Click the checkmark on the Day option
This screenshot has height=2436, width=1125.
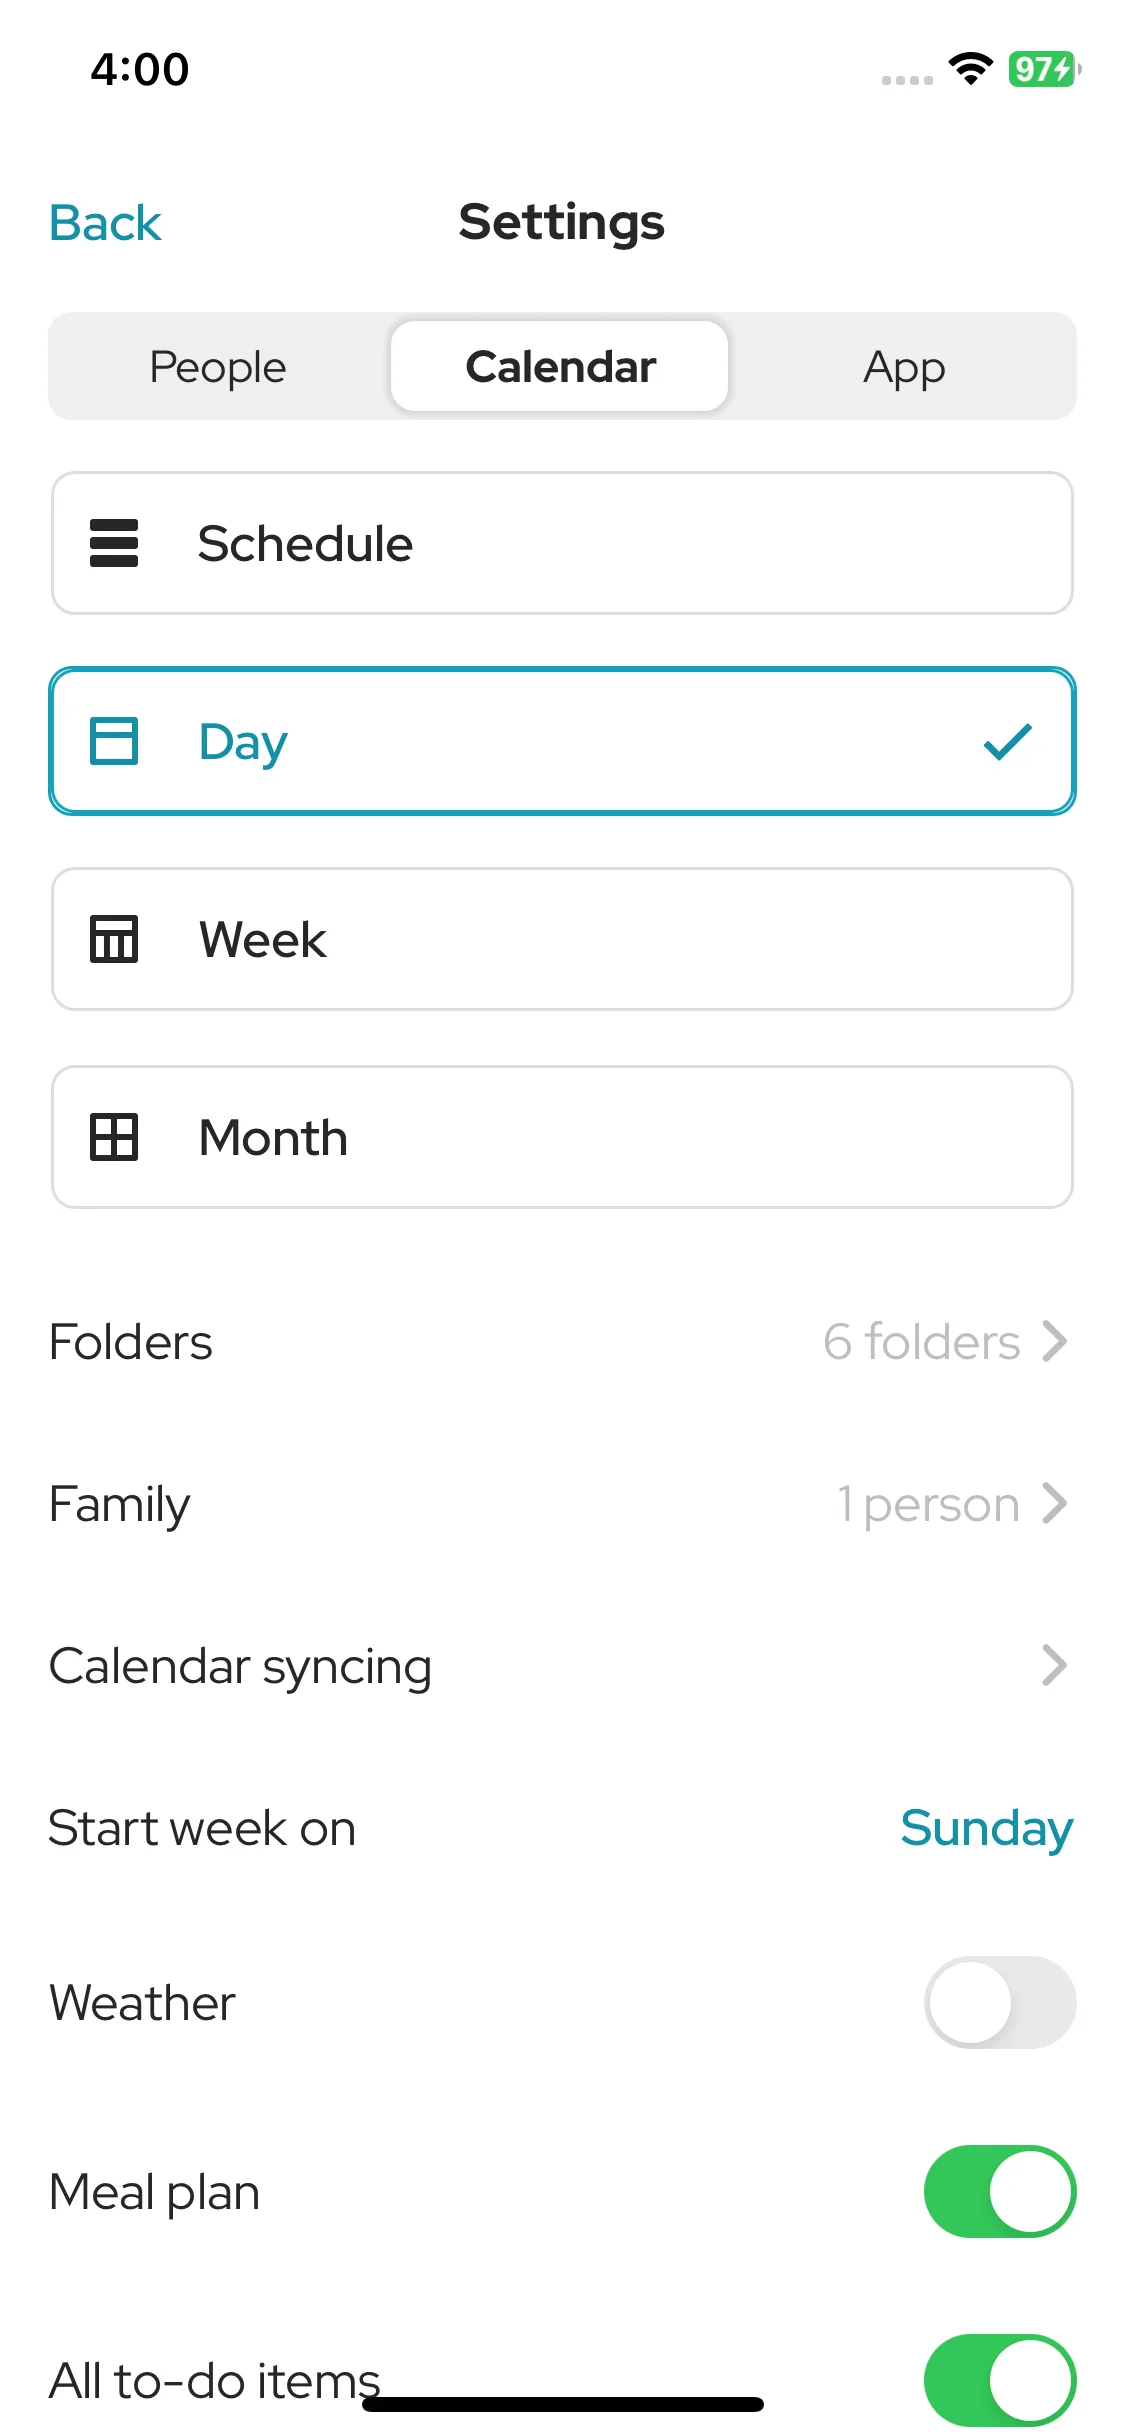(1007, 741)
